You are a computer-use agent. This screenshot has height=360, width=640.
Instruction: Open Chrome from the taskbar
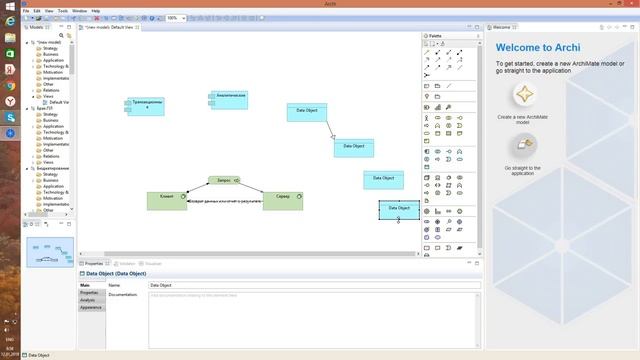click(x=10, y=86)
